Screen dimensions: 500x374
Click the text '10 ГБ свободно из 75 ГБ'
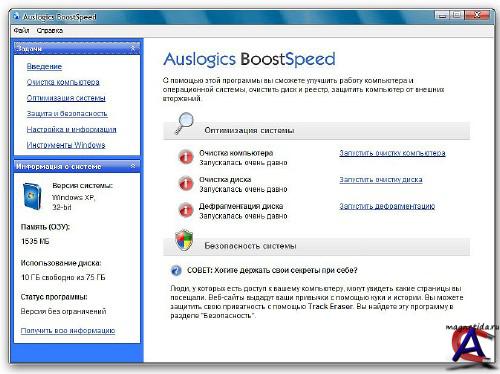(63, 277)
